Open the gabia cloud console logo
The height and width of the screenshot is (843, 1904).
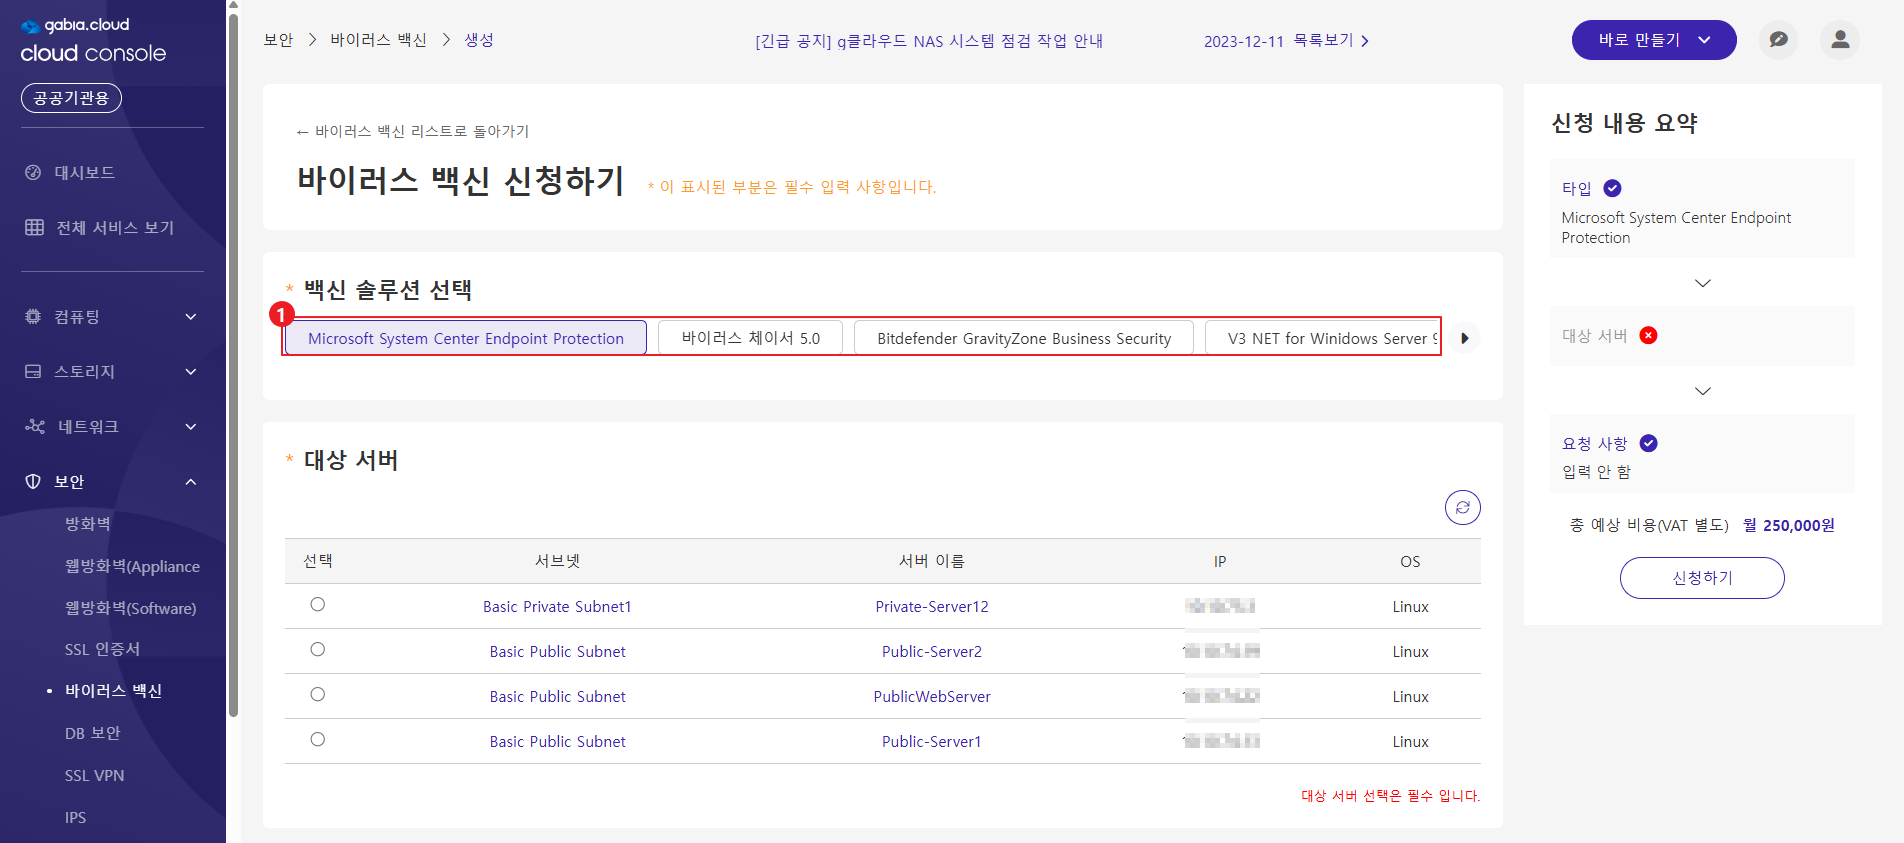tap(93, 40)
